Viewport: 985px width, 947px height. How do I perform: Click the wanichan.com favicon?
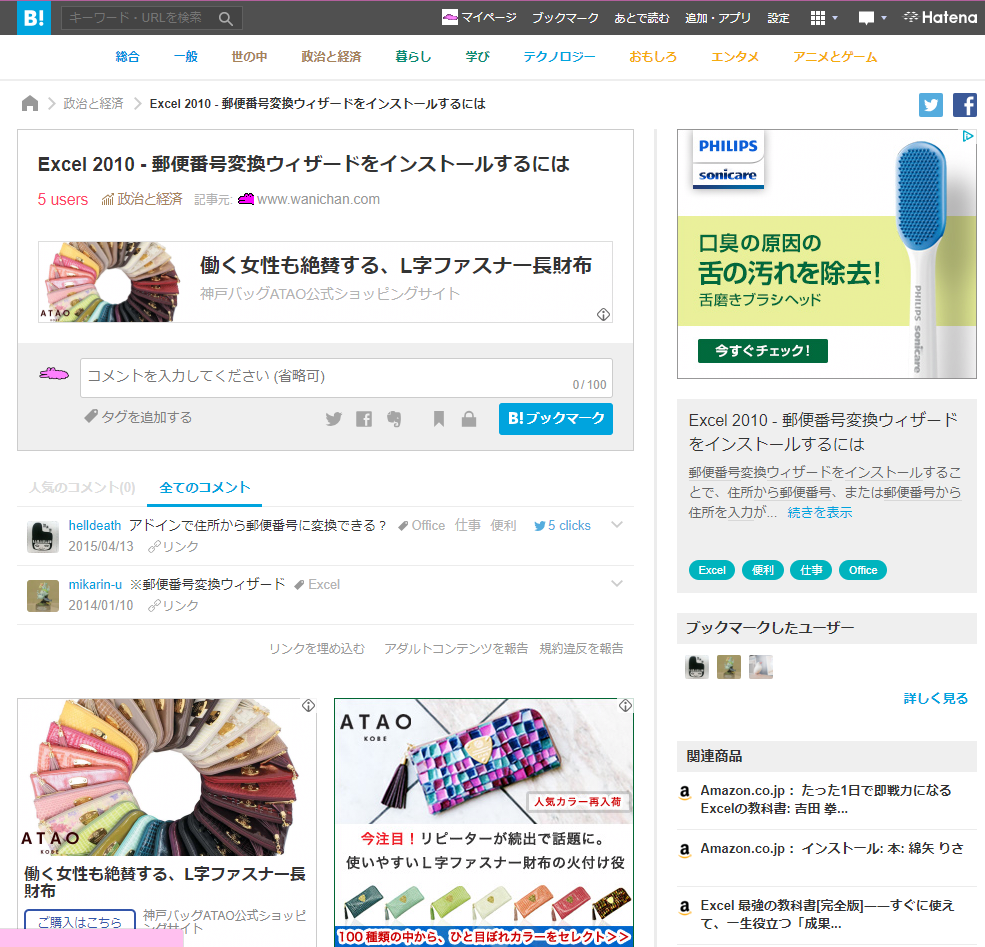point(246,199)
